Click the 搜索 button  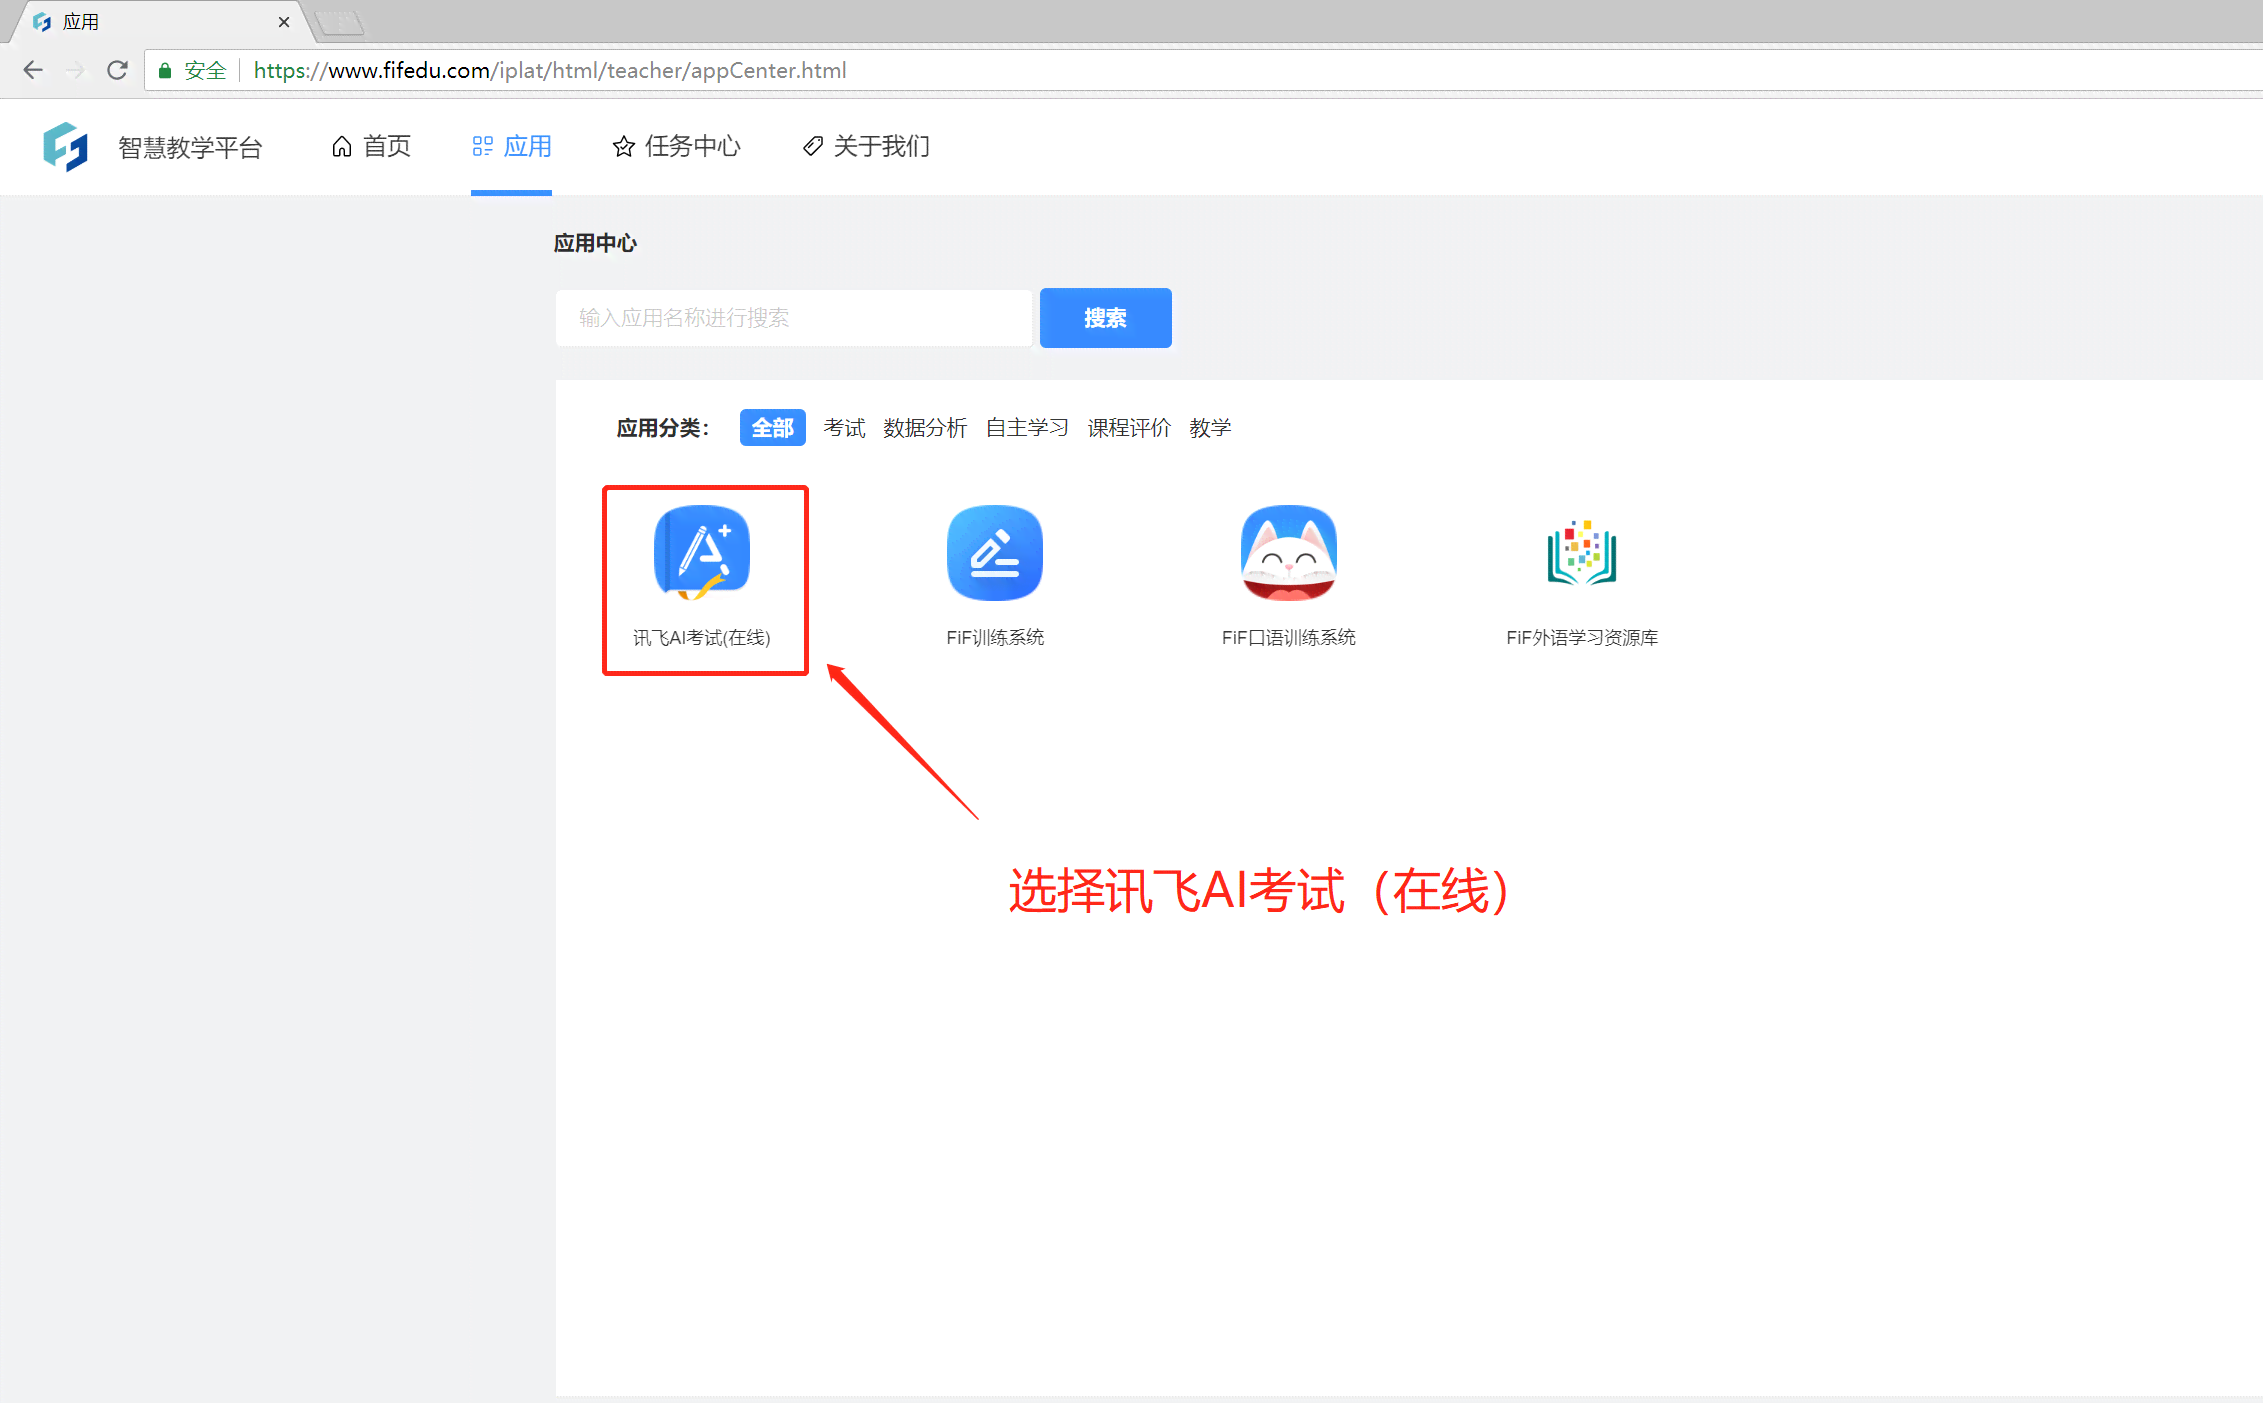[1107, 317]
